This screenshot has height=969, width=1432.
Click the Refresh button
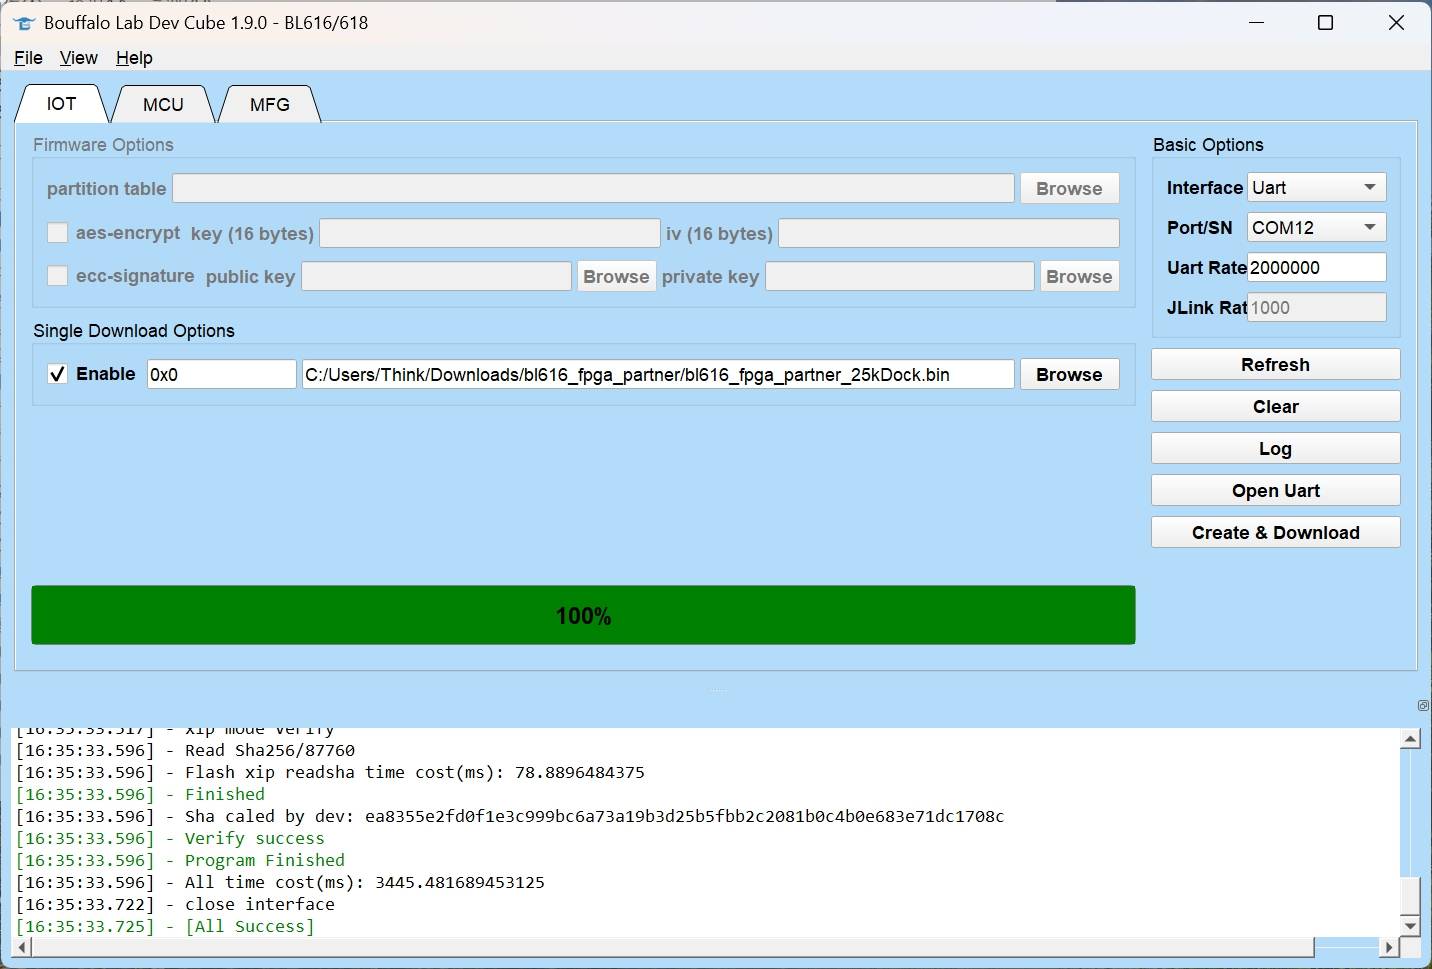pyautogui.click(x=1275, y=364)
